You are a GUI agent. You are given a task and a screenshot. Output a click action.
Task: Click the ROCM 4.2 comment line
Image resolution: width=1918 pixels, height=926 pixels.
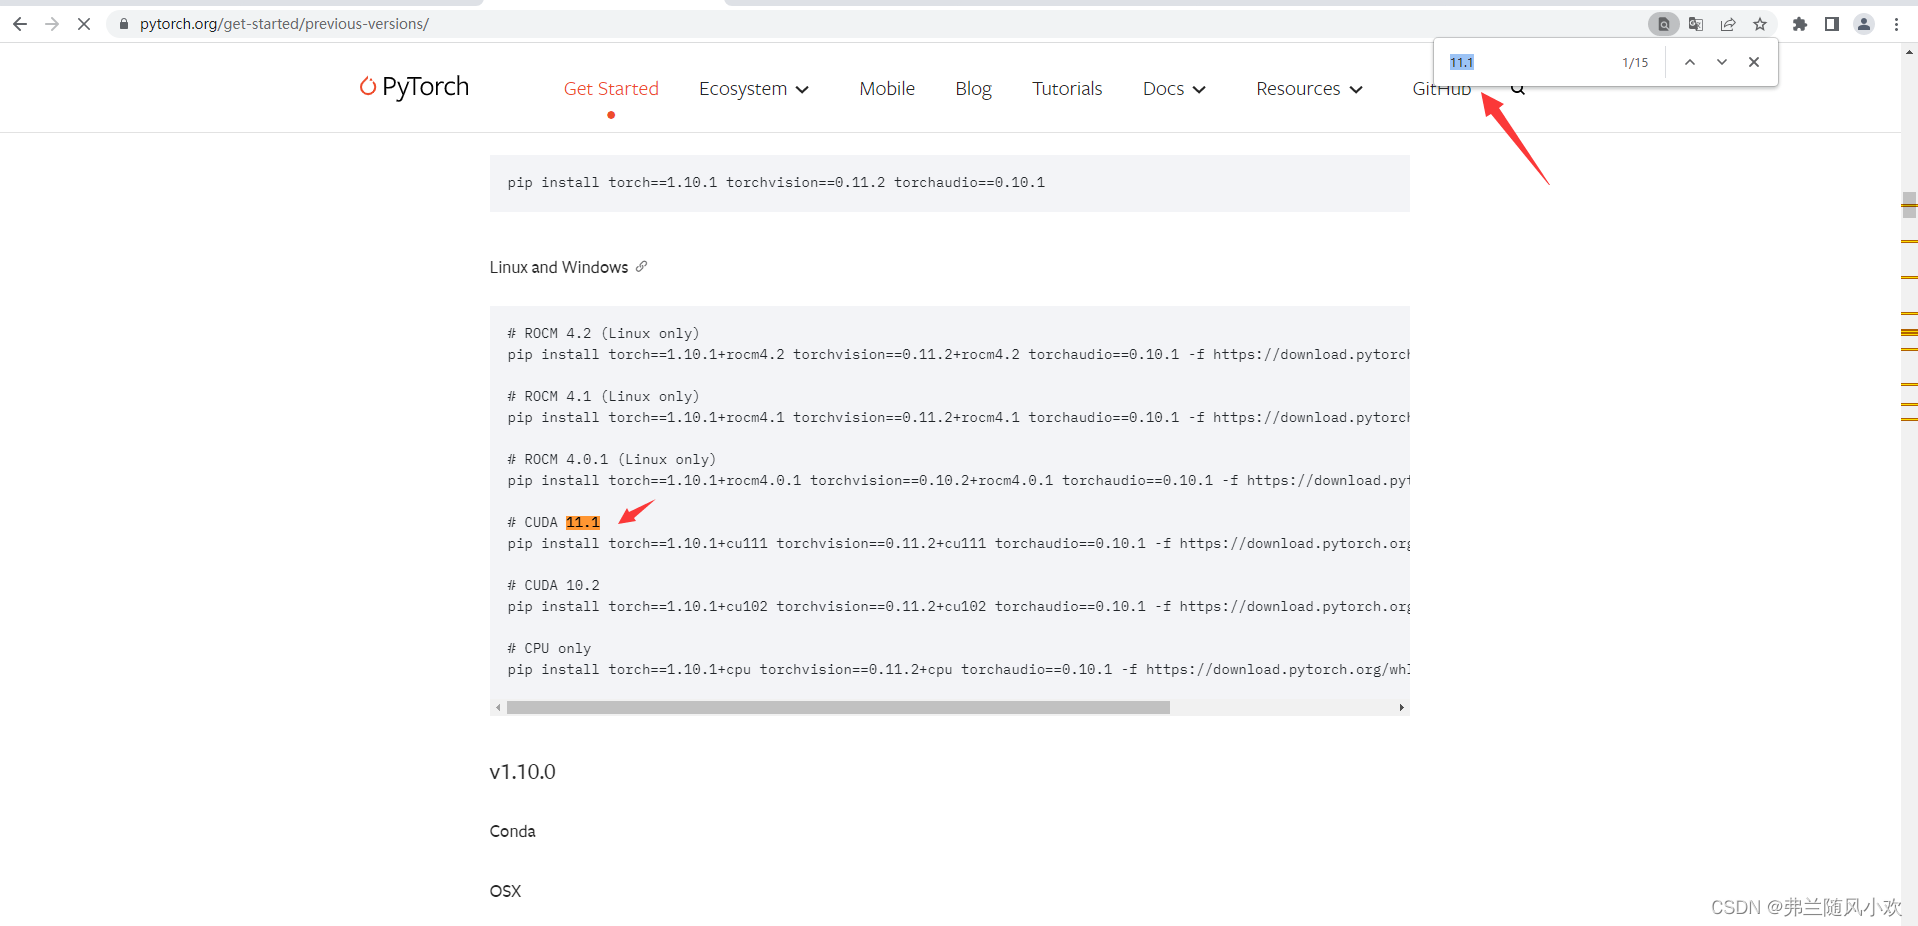603,333
